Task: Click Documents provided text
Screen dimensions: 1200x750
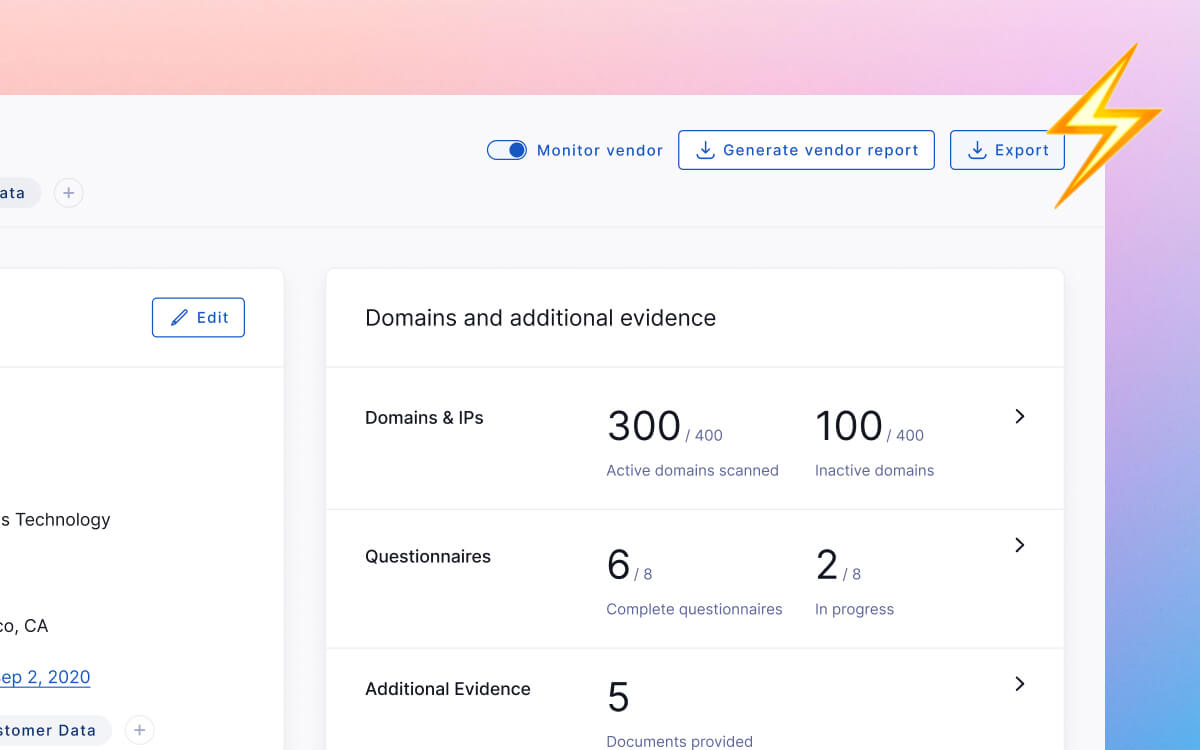Action: pyautogui.click(x=679, y=741)
